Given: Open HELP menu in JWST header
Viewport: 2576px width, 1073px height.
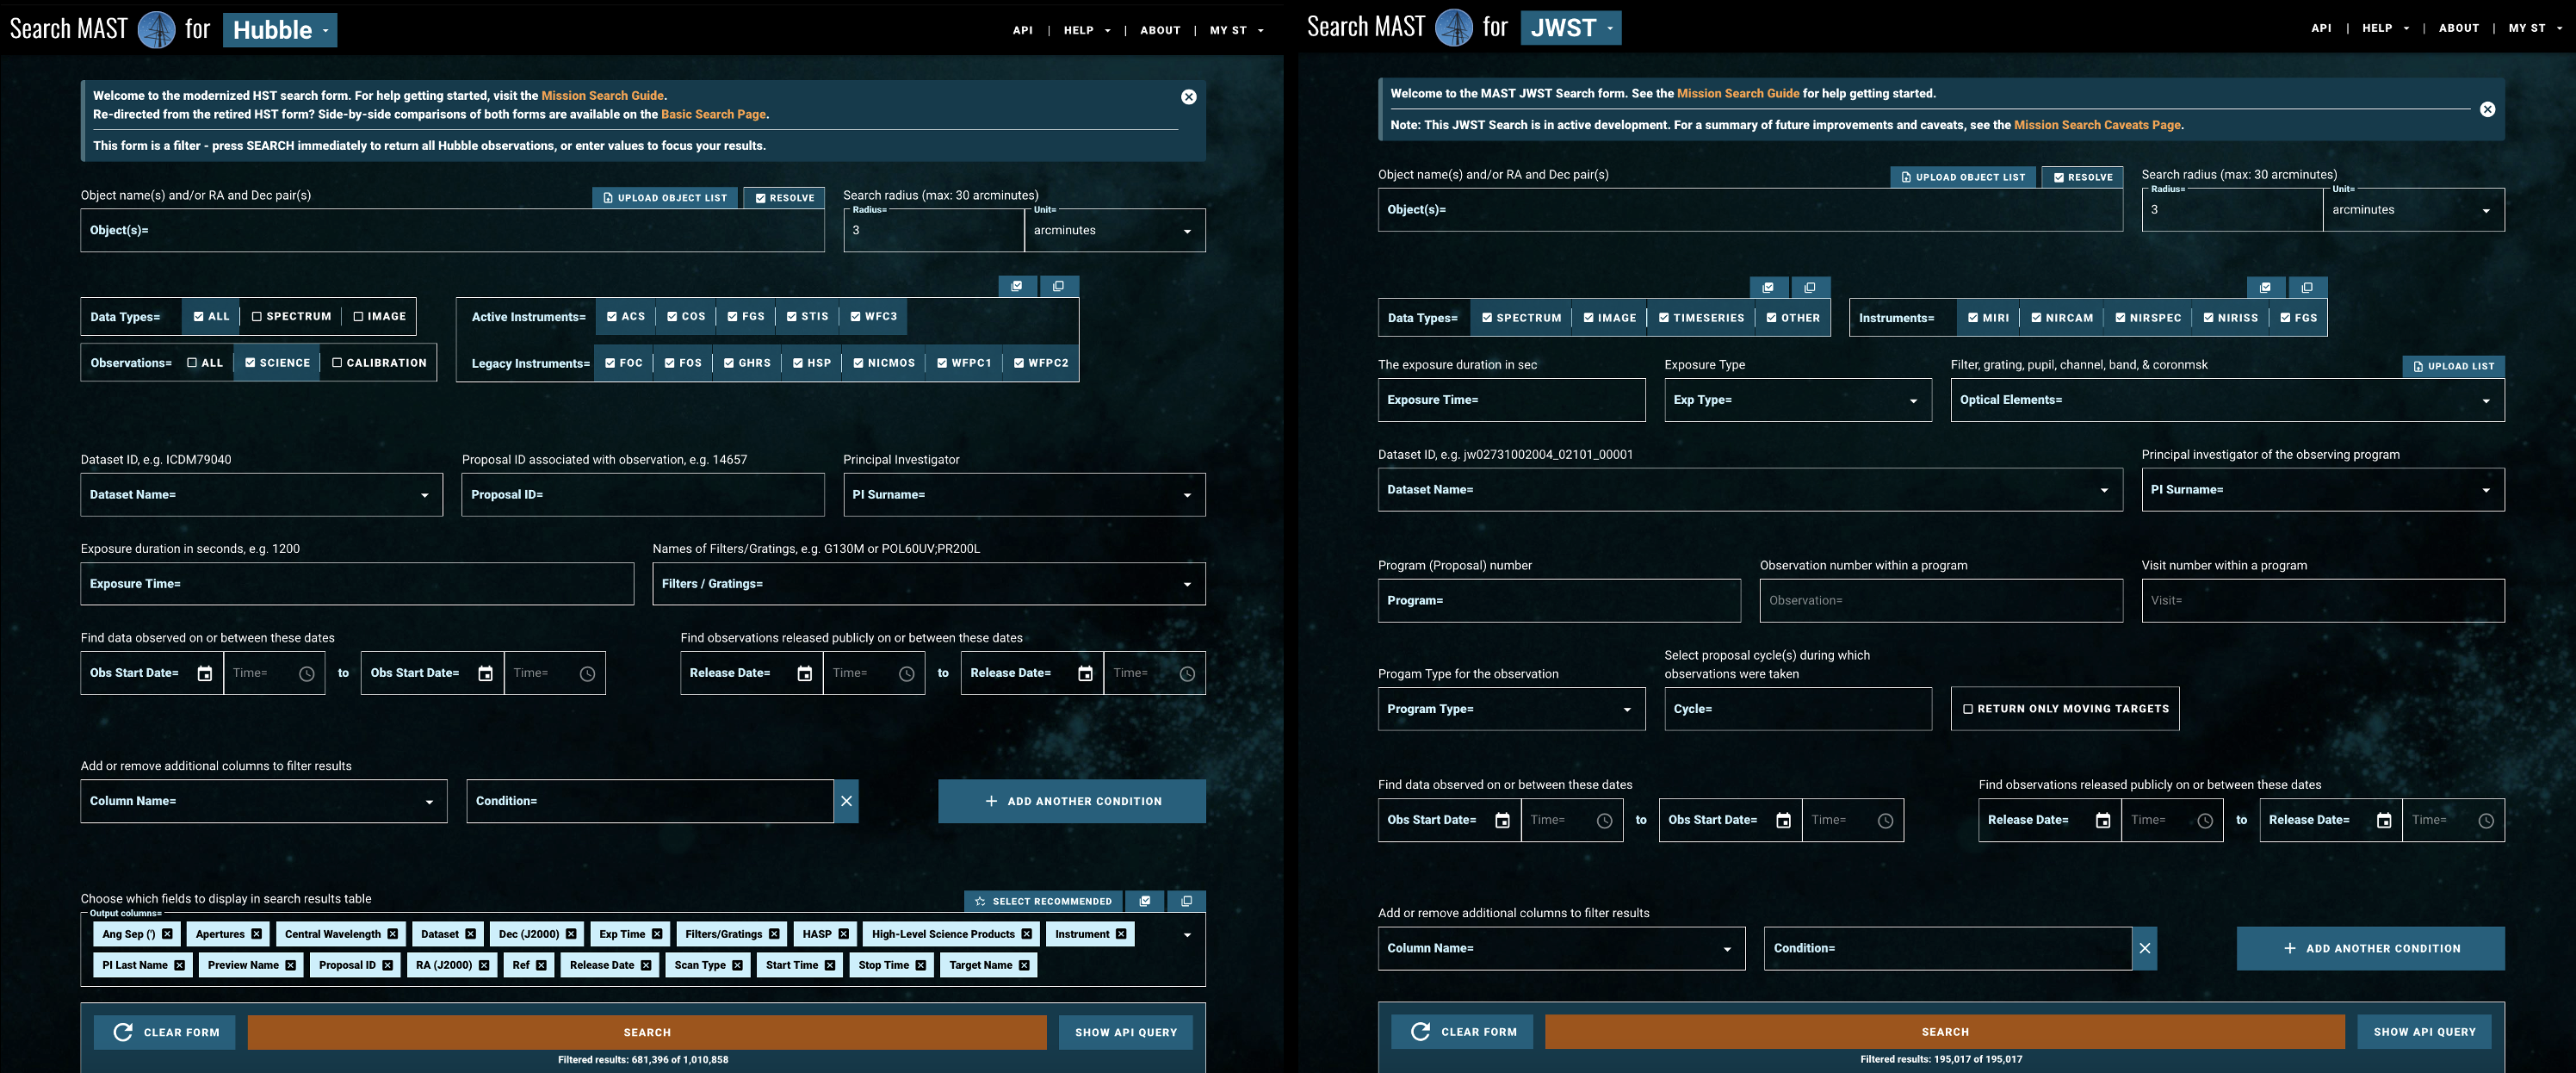Looking at the screenshot, I should 2385,28.
